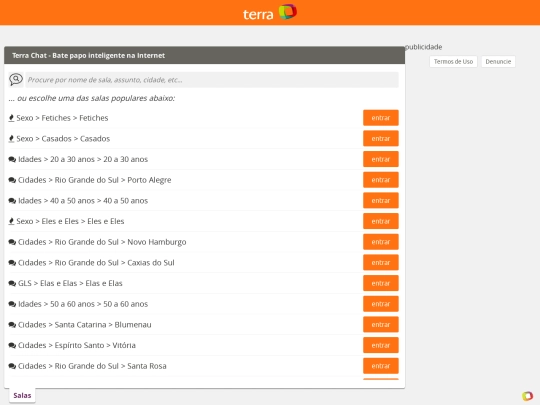Select Cidades > Espírito Santo > Vitória text
Viewport: 540px width, 405px height.
tap(77, 345)
